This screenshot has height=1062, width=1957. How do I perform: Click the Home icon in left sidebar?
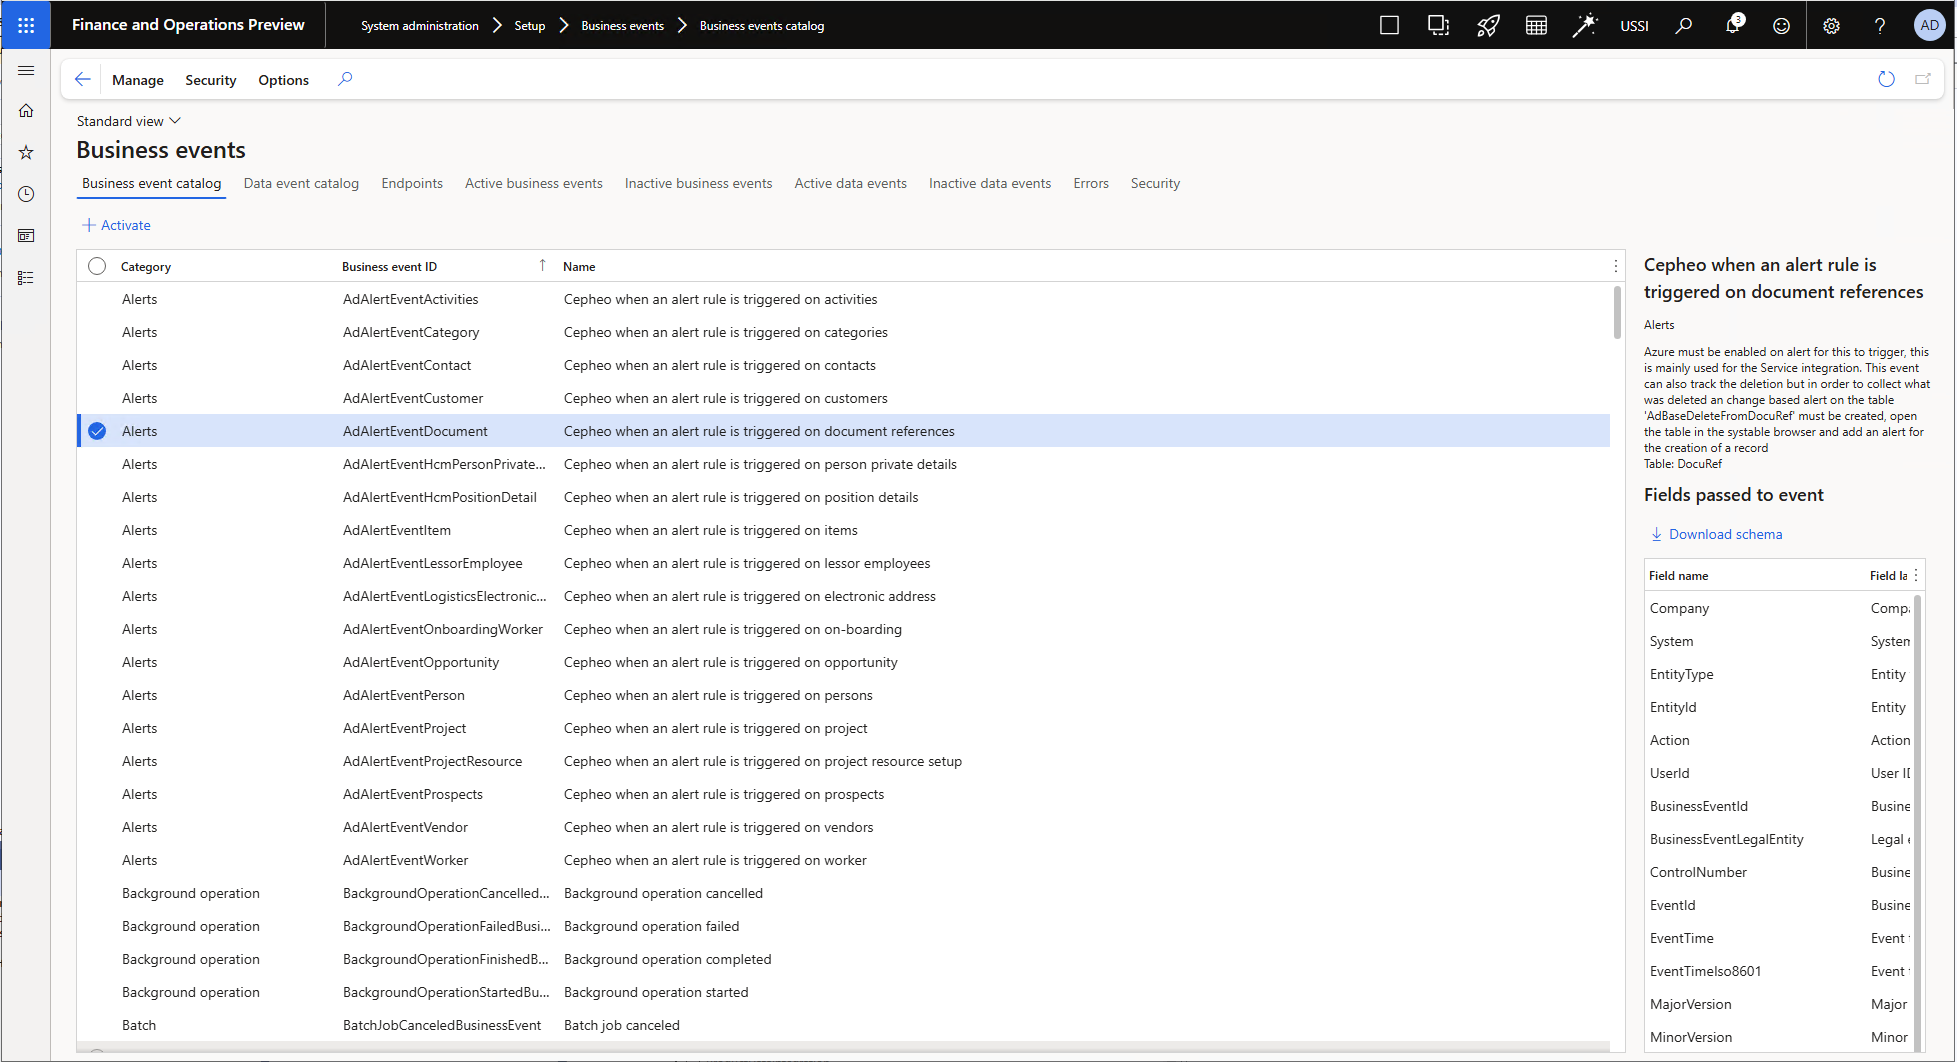26,111
